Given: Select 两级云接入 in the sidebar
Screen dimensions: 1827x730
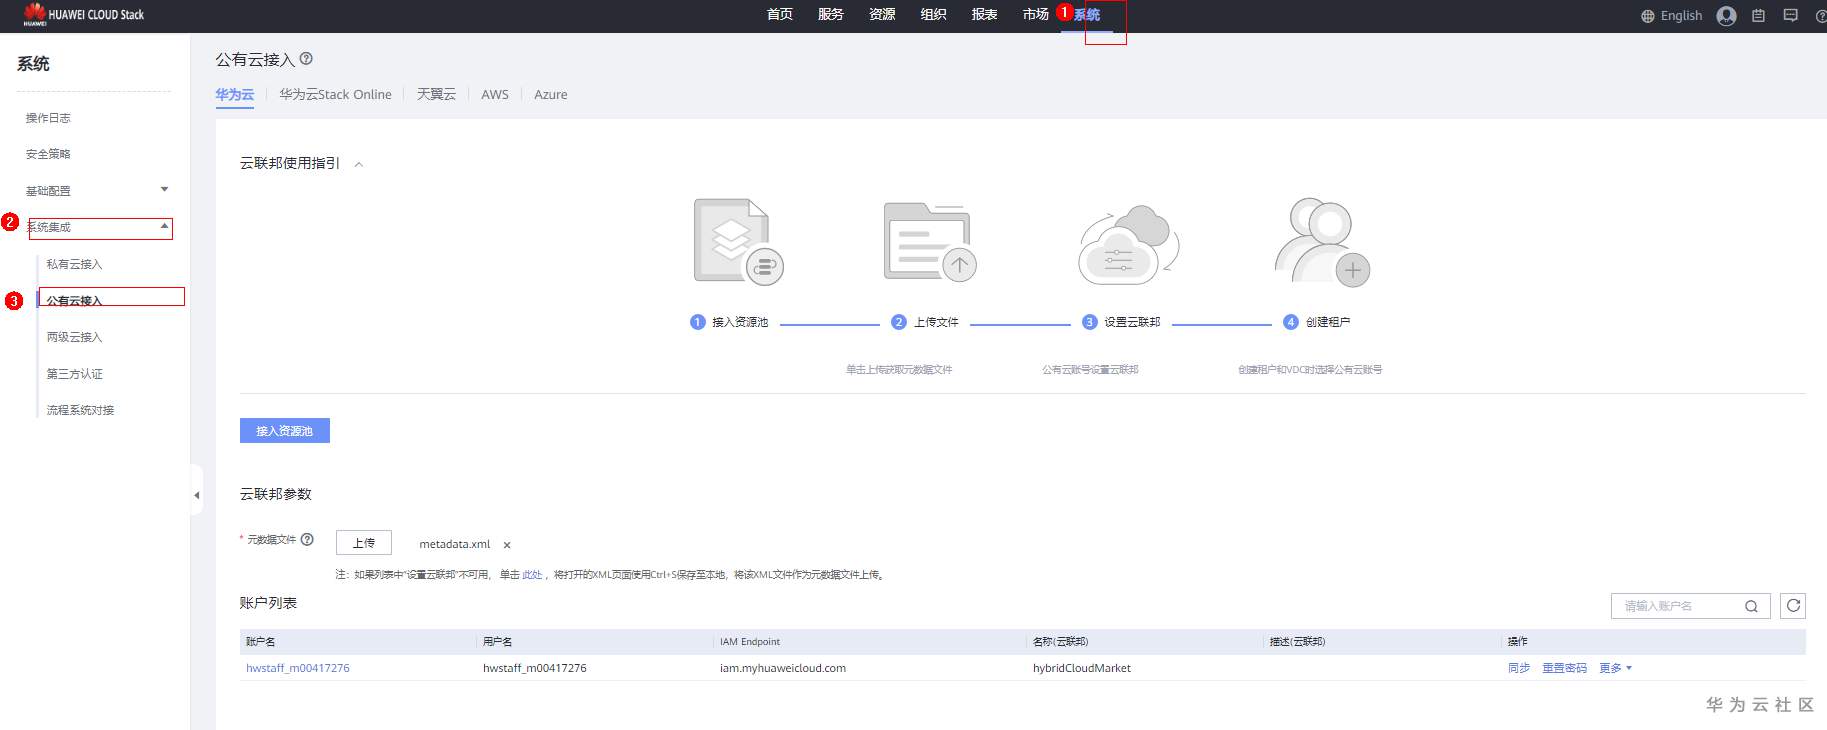Looking at the screenshot, I should point(74,337).
